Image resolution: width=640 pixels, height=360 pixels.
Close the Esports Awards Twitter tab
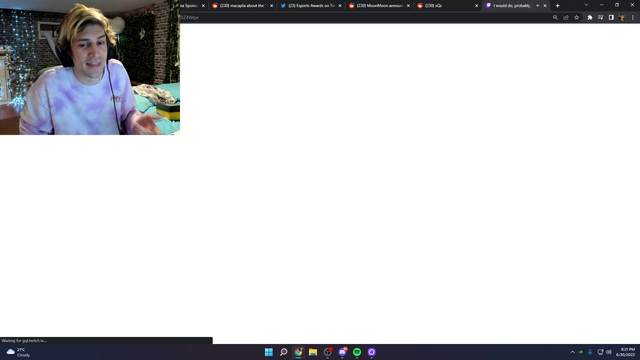click(340, 6)
